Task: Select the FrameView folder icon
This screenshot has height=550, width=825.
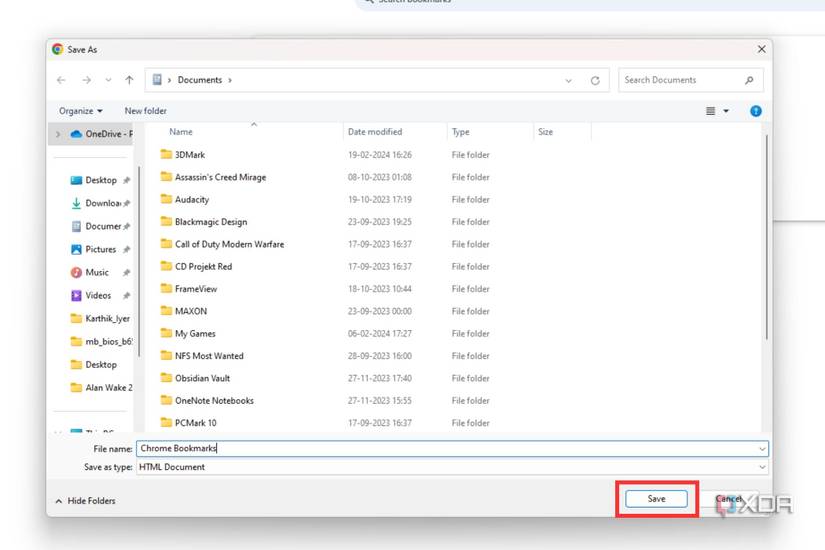Action: pos(166,288)
